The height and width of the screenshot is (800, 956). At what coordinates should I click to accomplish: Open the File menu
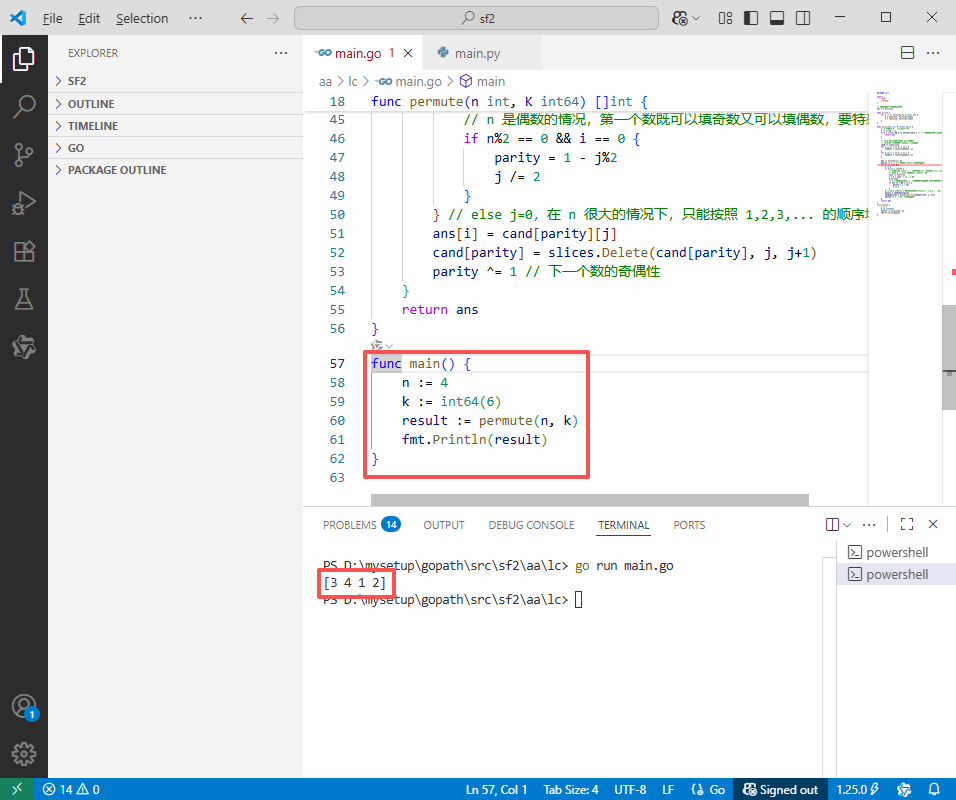click(52, 18)
